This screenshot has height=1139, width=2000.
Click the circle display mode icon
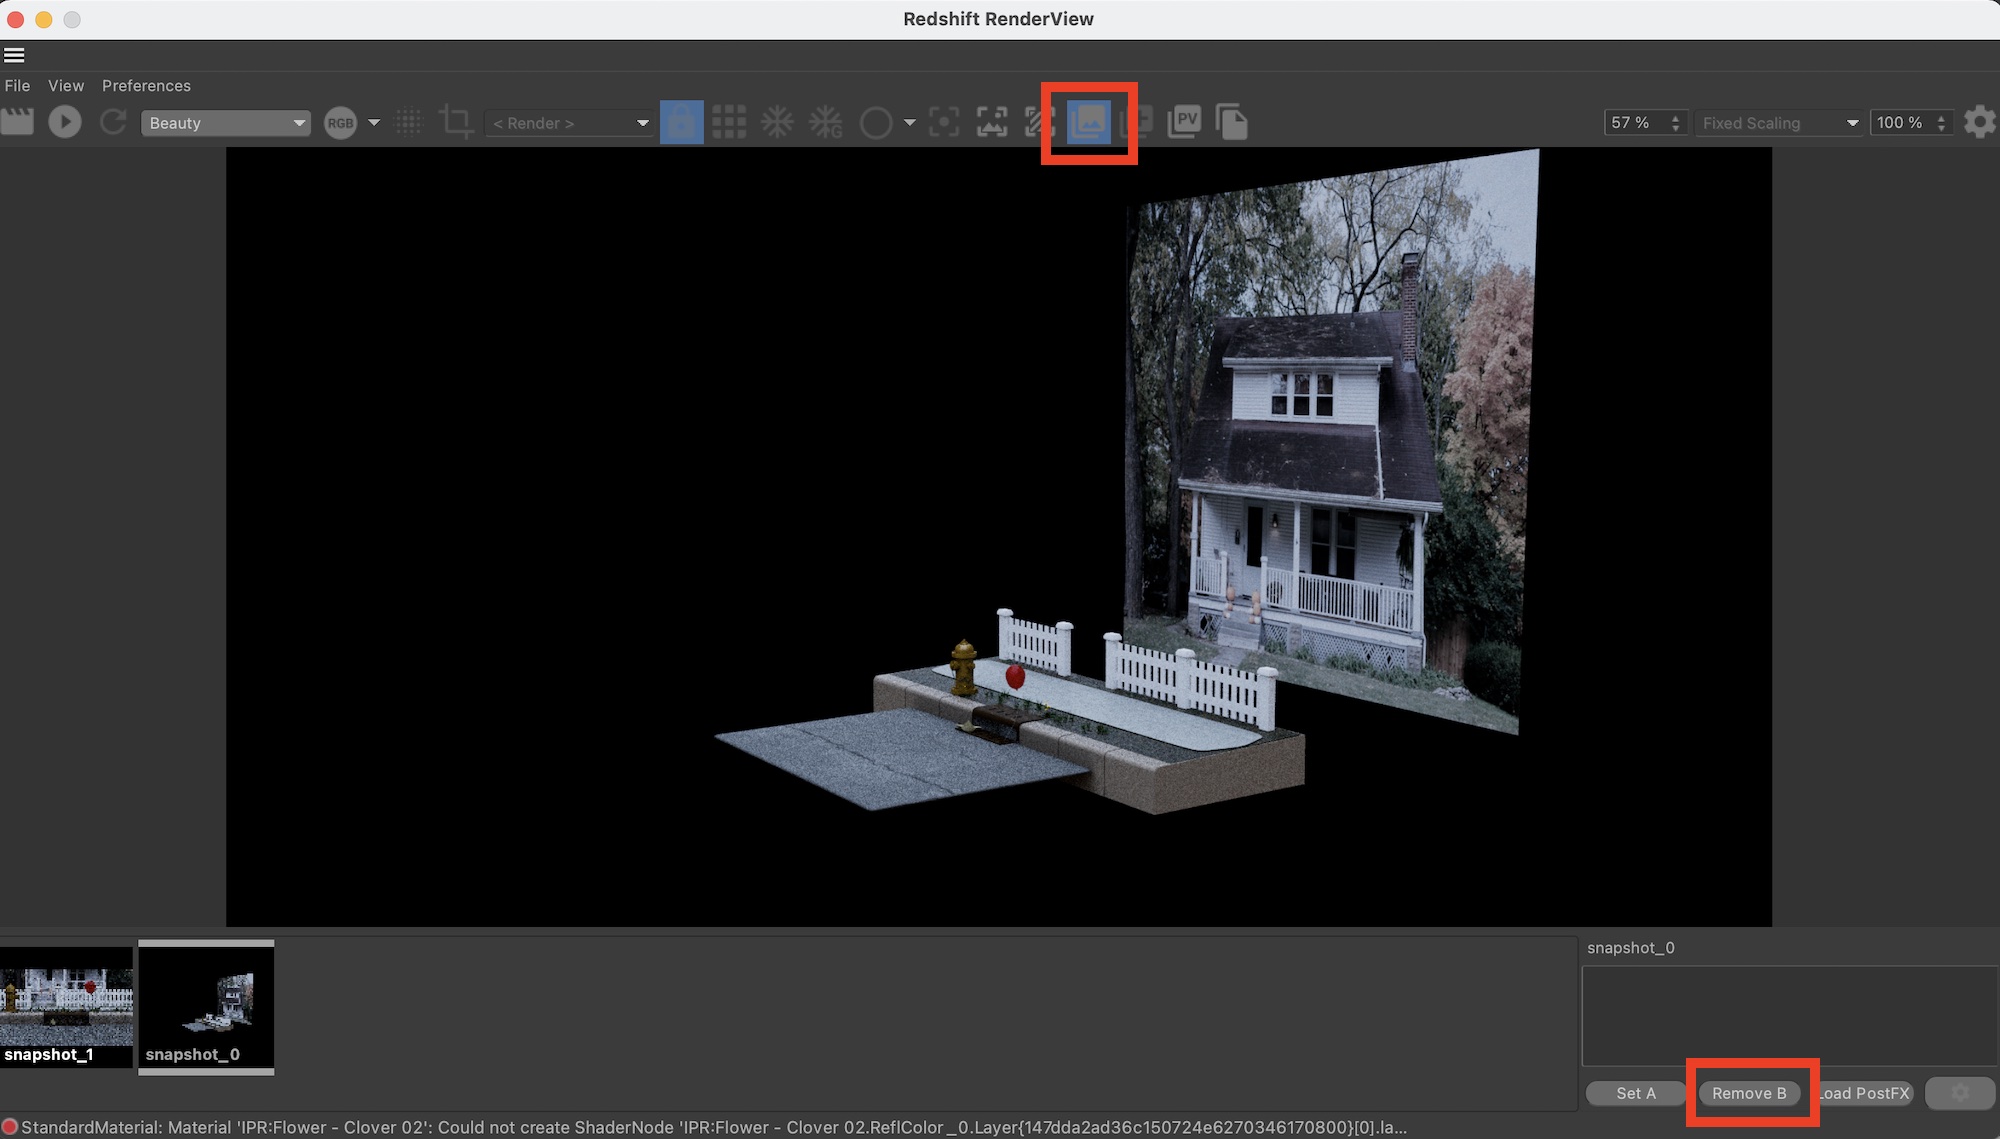875,123
